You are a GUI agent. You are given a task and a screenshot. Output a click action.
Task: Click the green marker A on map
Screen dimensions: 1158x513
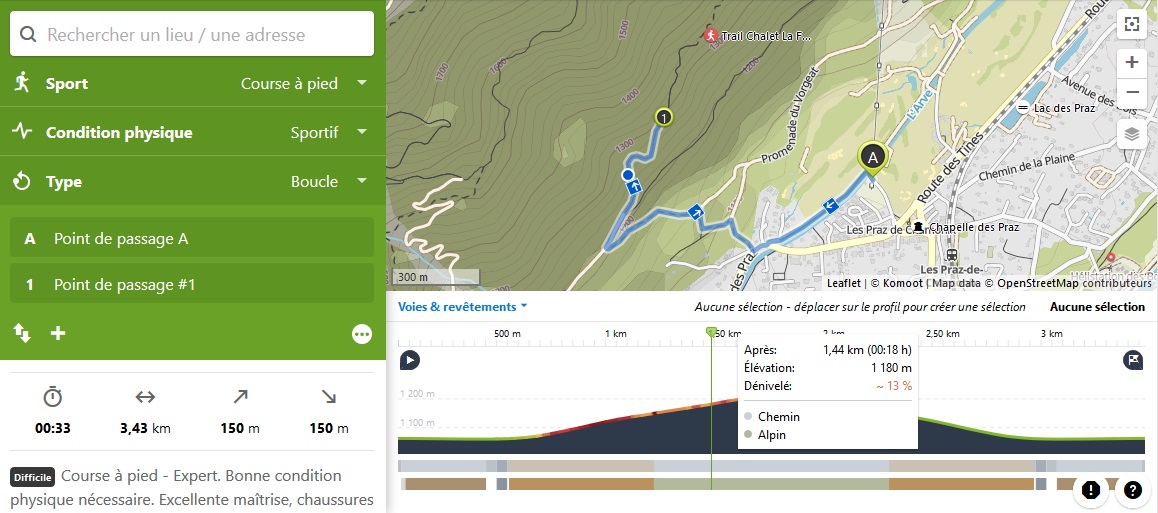[873, 157]
